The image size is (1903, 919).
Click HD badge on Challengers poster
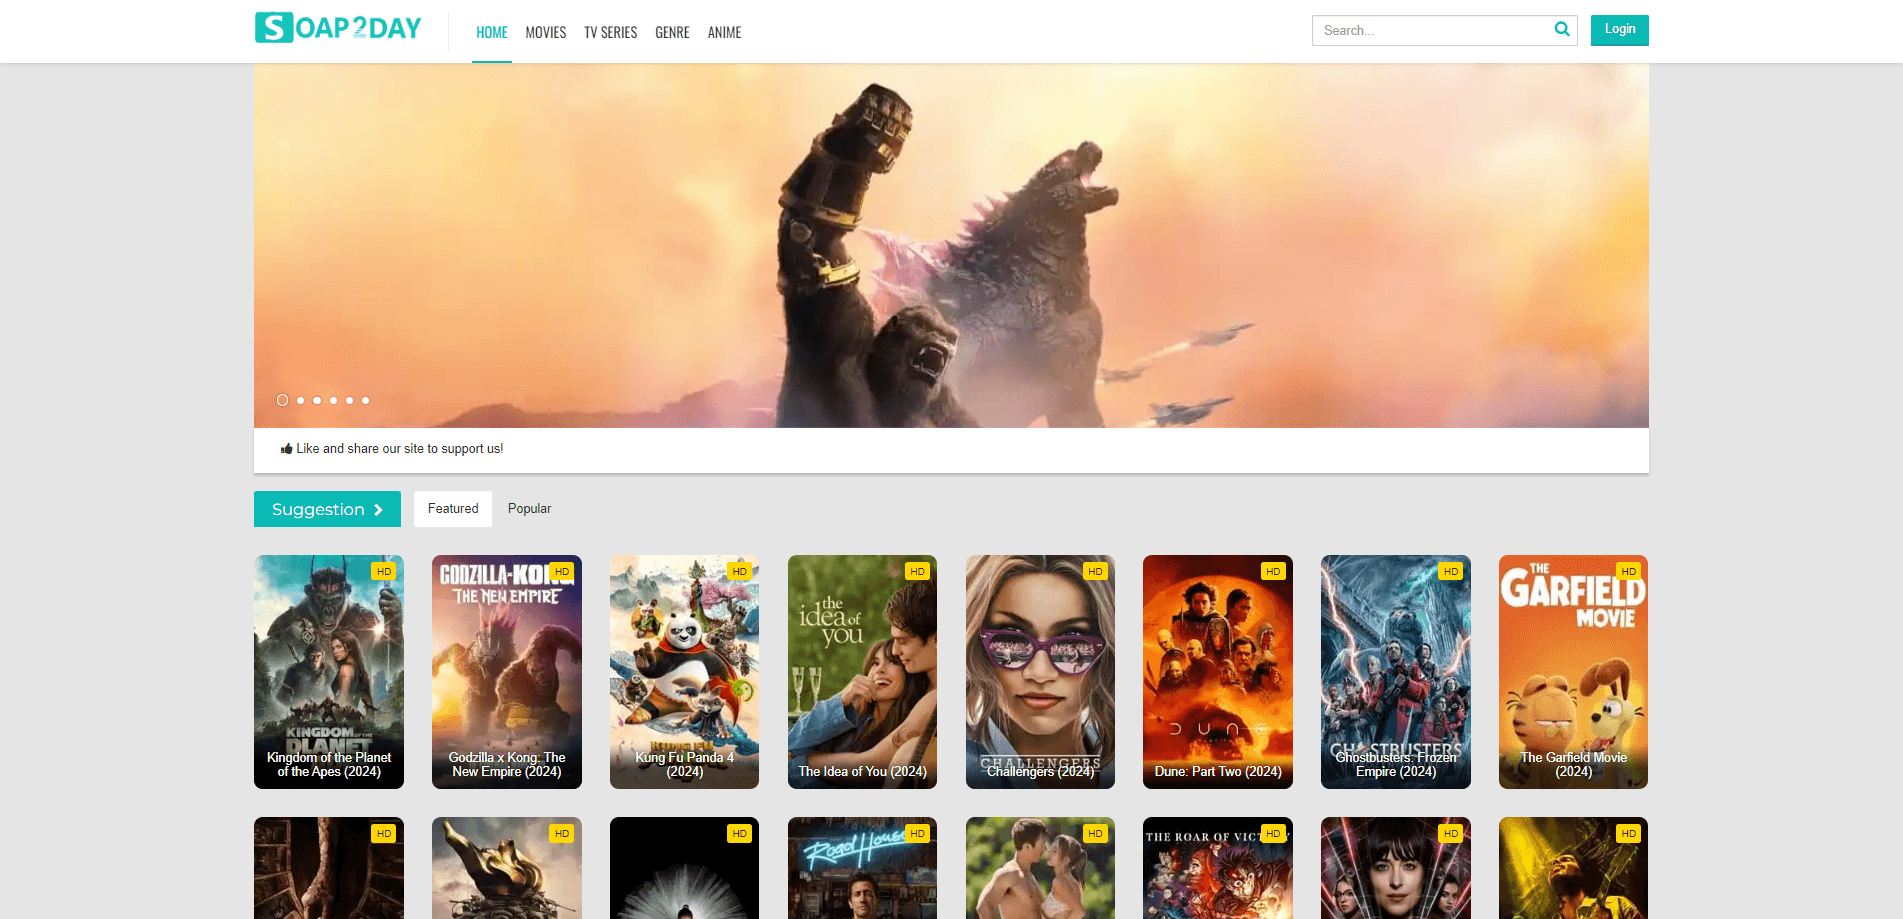[1095, 571]
